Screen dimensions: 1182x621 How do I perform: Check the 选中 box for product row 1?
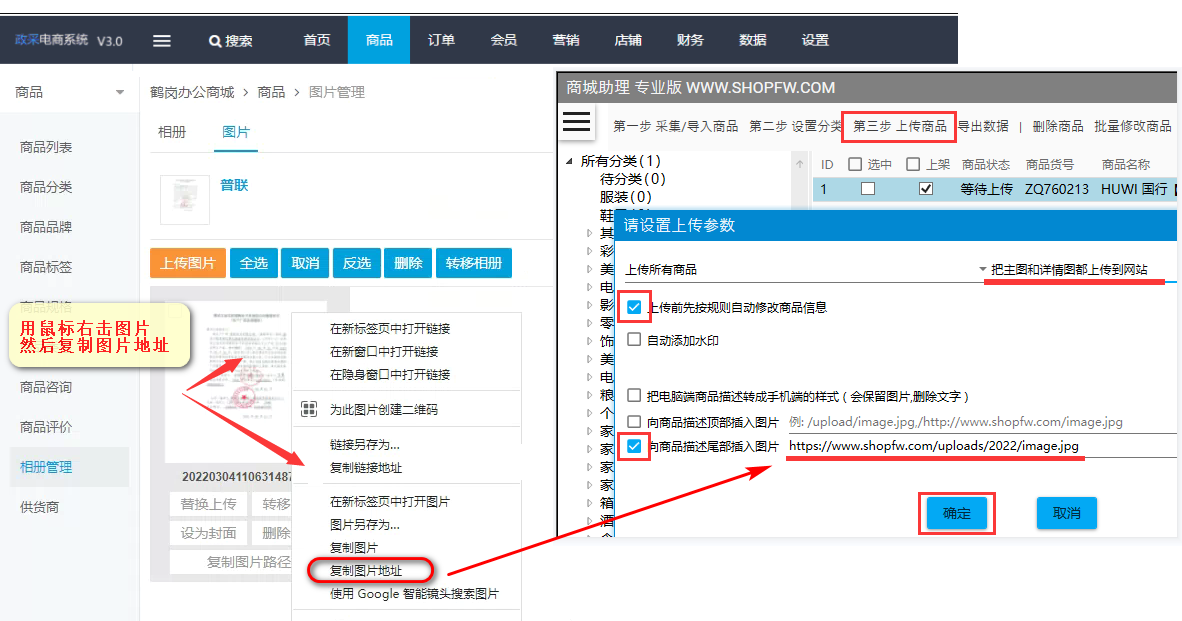[868, 189]
